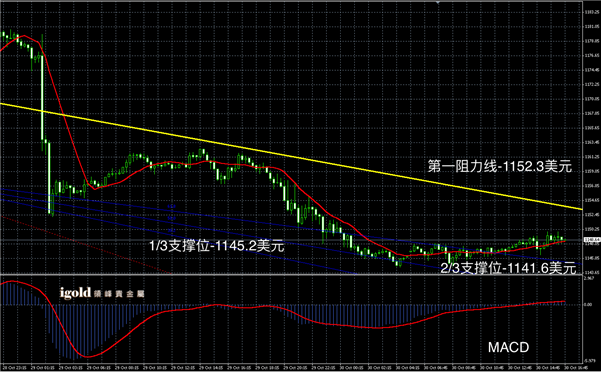Click the yellow resistance trendline
Screen dimensions: 601x372
(x=291, y=156)
